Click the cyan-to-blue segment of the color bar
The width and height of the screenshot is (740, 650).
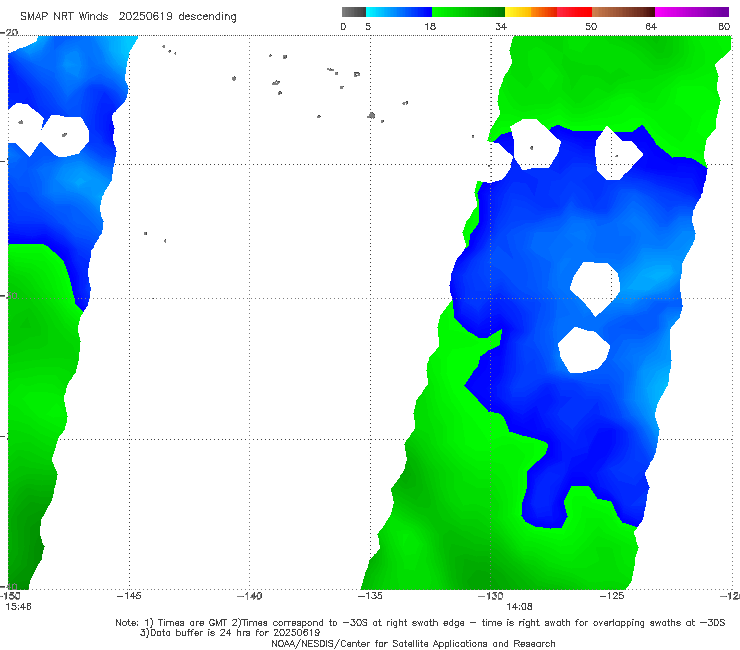point(399,12)
